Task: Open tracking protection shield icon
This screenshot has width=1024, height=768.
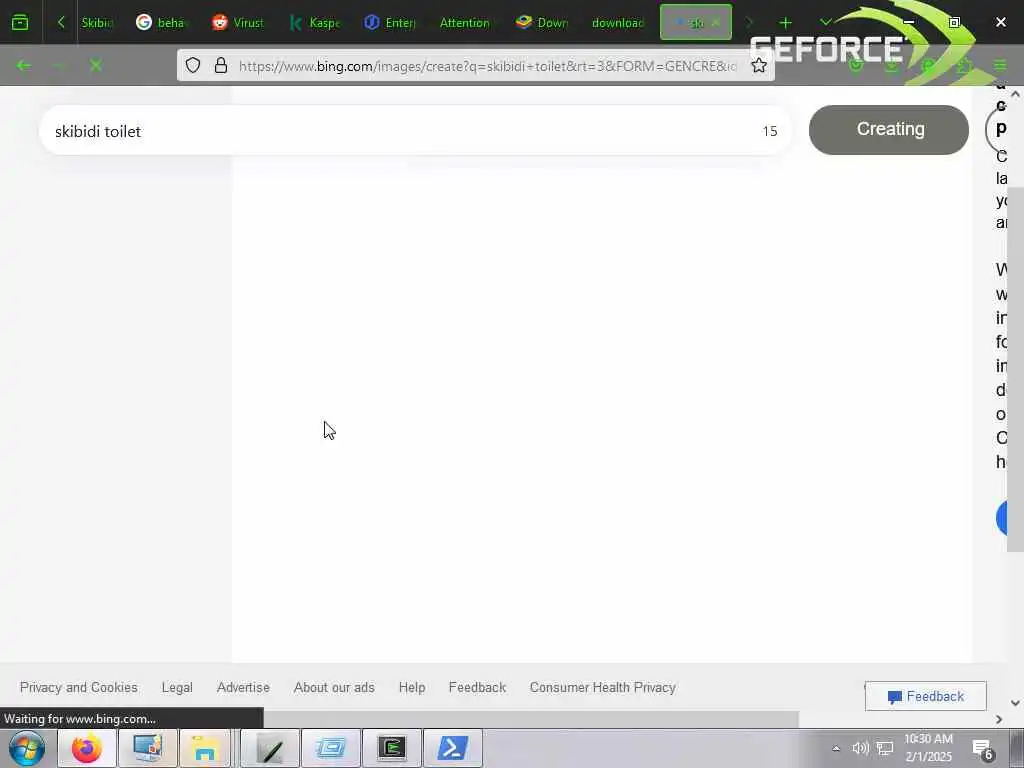Action: (x=193, y=65)
